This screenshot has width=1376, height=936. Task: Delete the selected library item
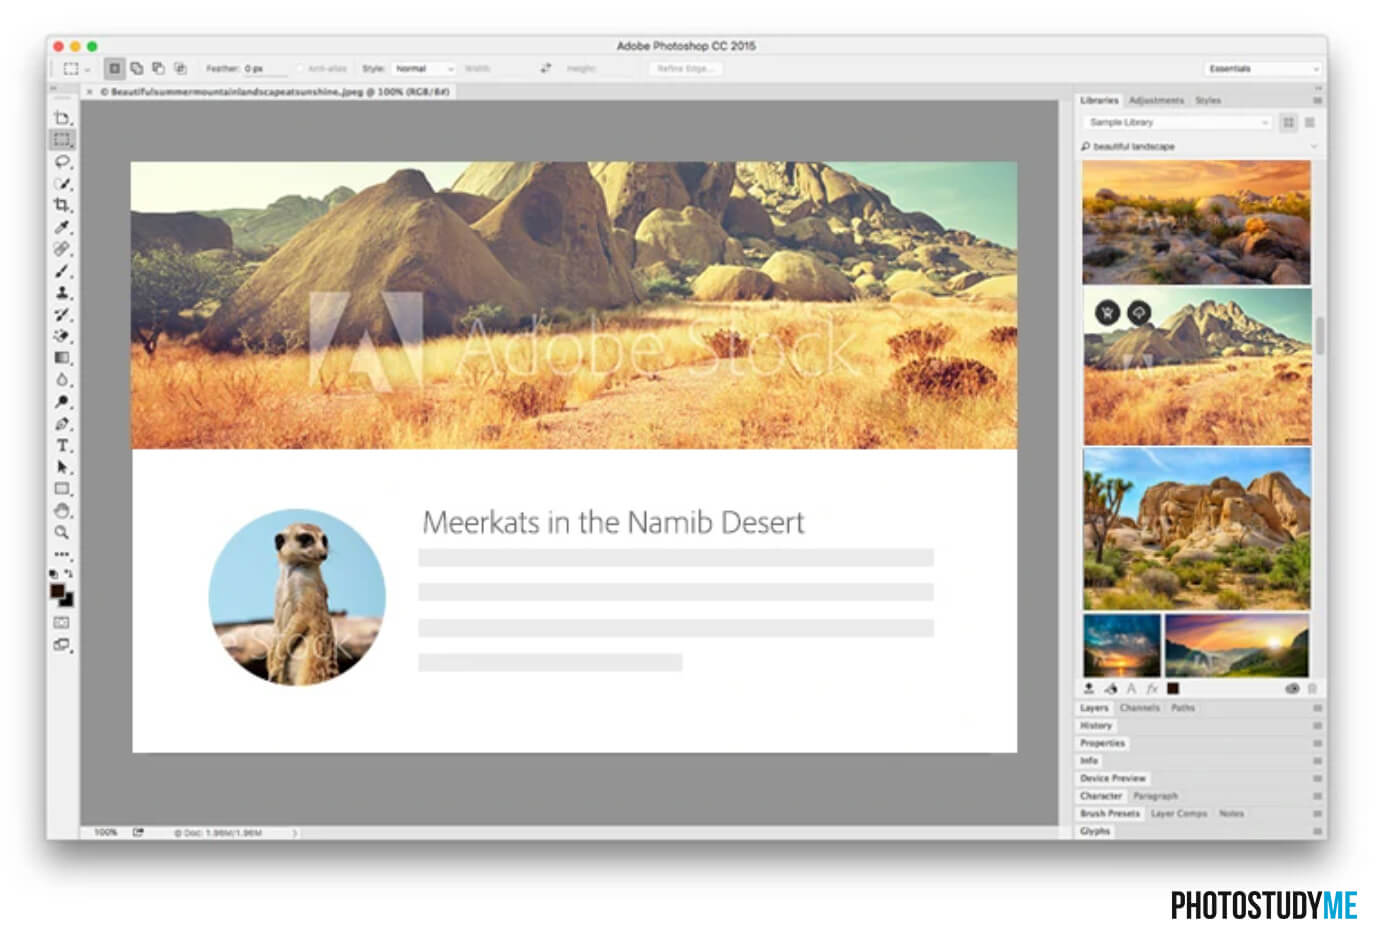coord(1312,689)
